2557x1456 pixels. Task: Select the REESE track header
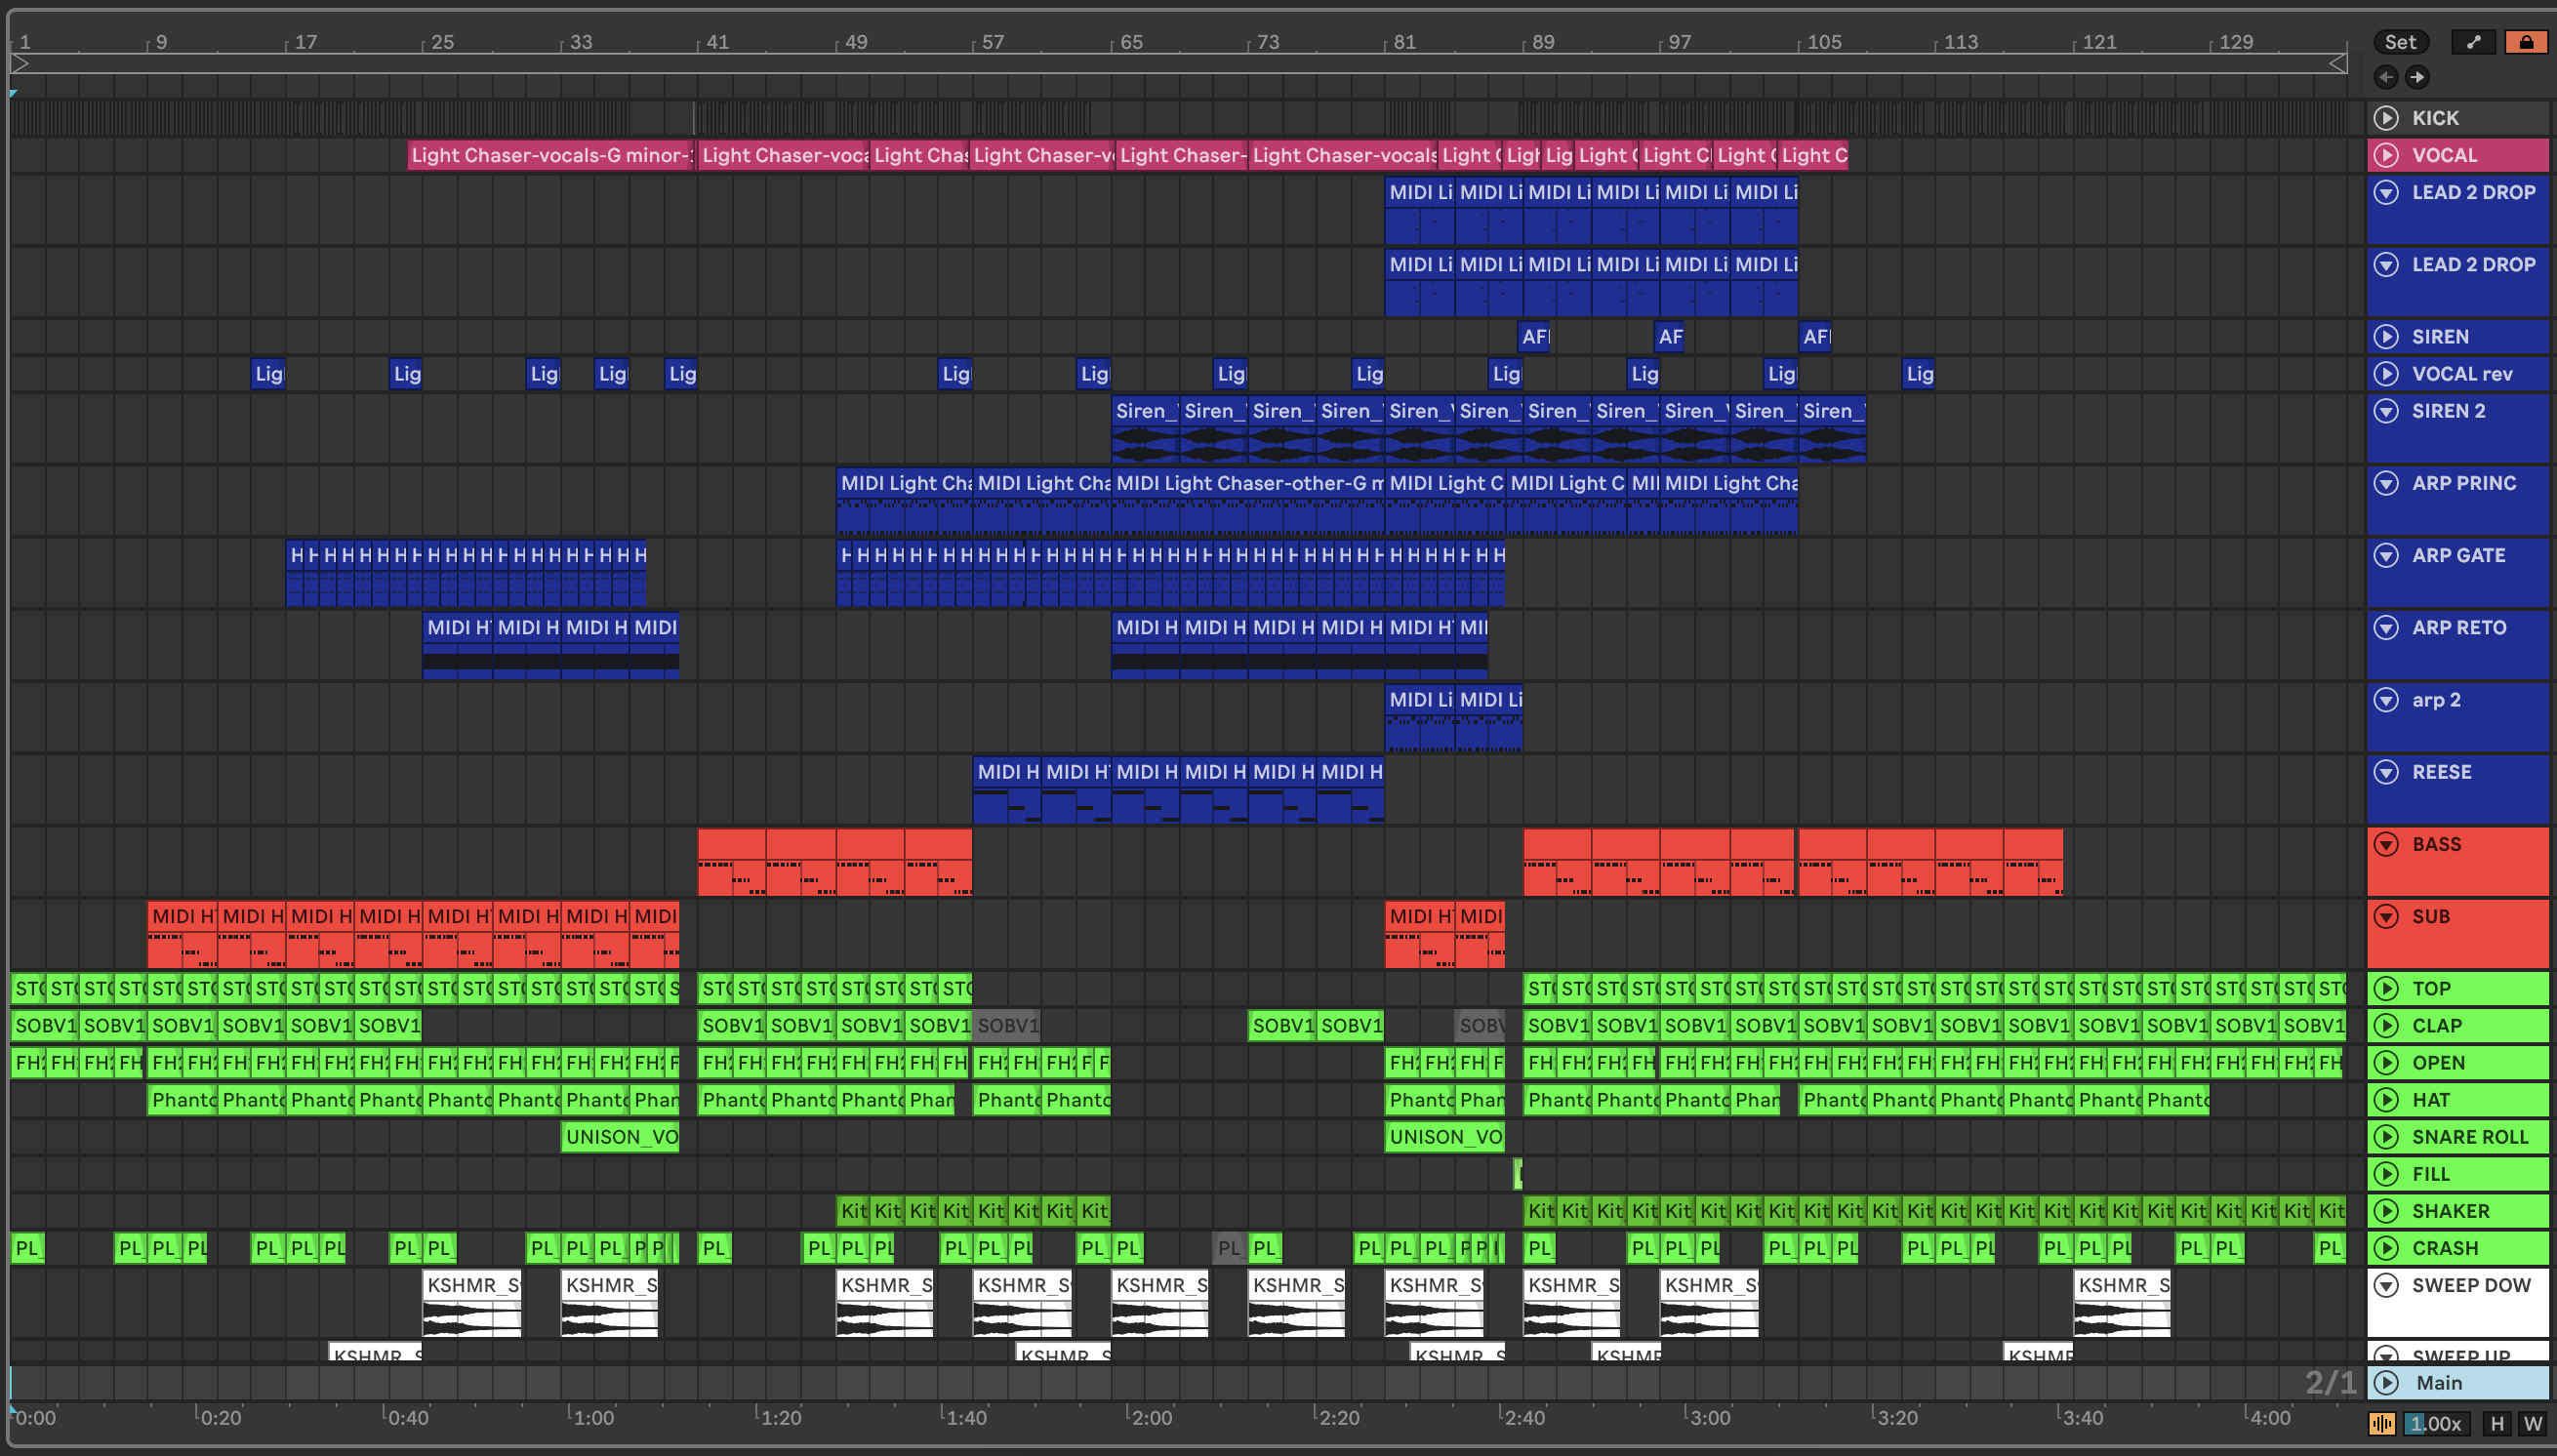coord(2441,772)
